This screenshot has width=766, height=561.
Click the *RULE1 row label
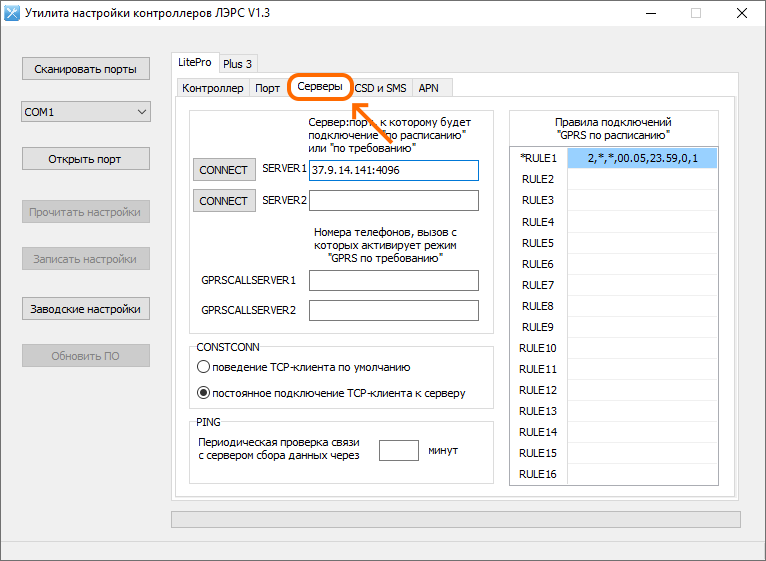538,158
